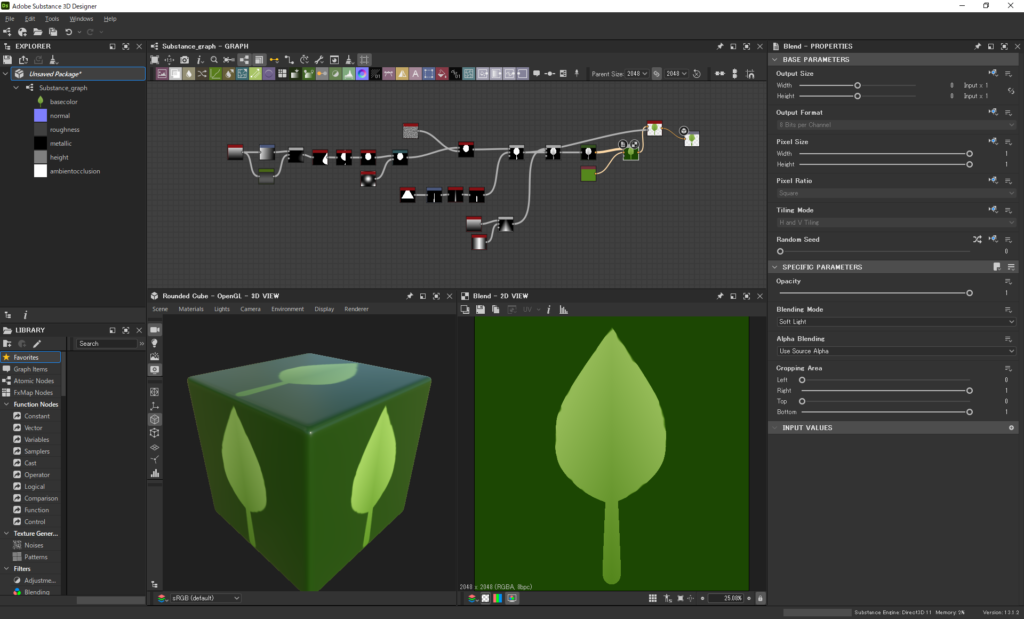Viewport: 1024px width, 619px height.
Task: Save the 2D view image with floppy icon
Action: (480, 310)
